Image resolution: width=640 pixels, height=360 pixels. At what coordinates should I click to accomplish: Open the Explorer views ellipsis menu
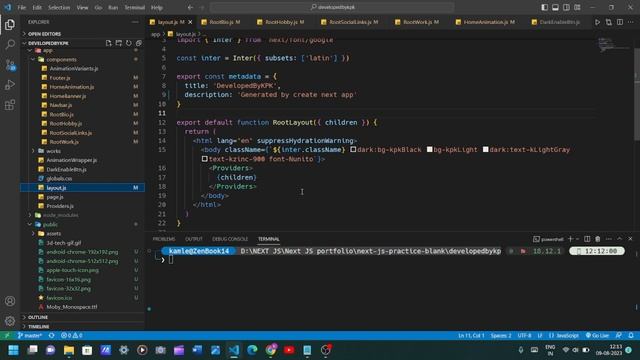click(135, 22)
